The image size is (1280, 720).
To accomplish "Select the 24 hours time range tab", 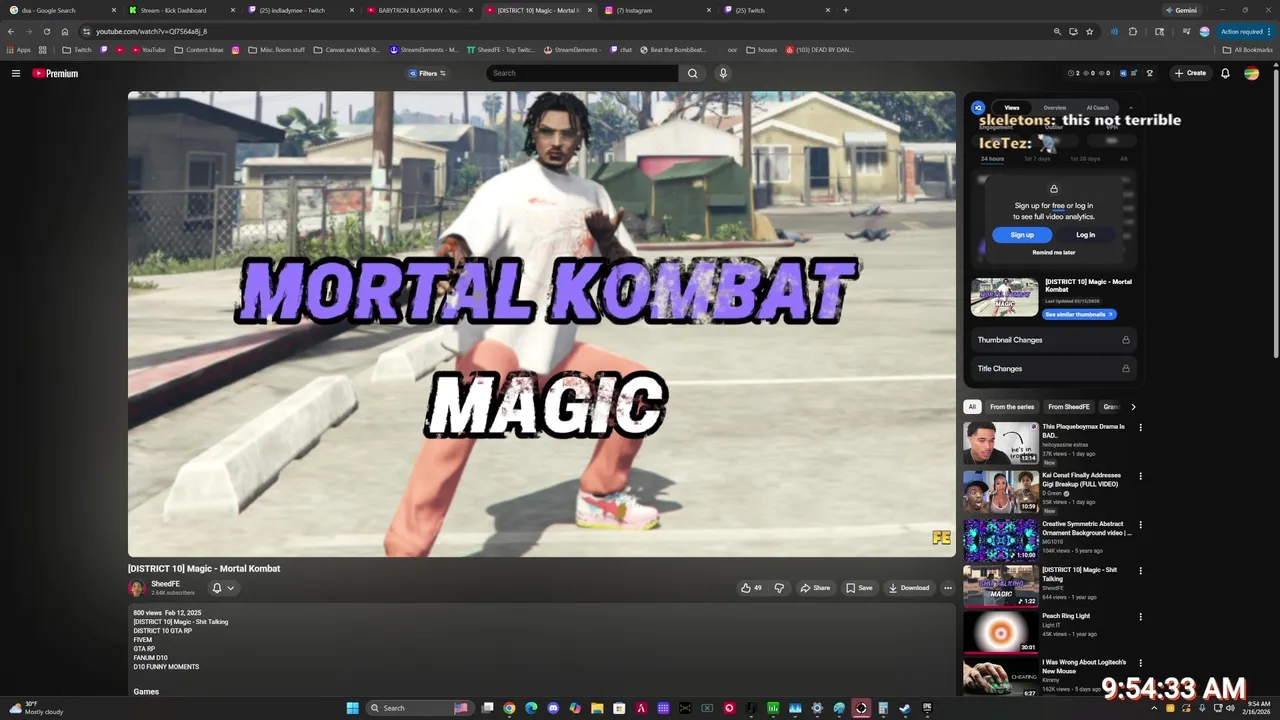I will tap(992, 159).
